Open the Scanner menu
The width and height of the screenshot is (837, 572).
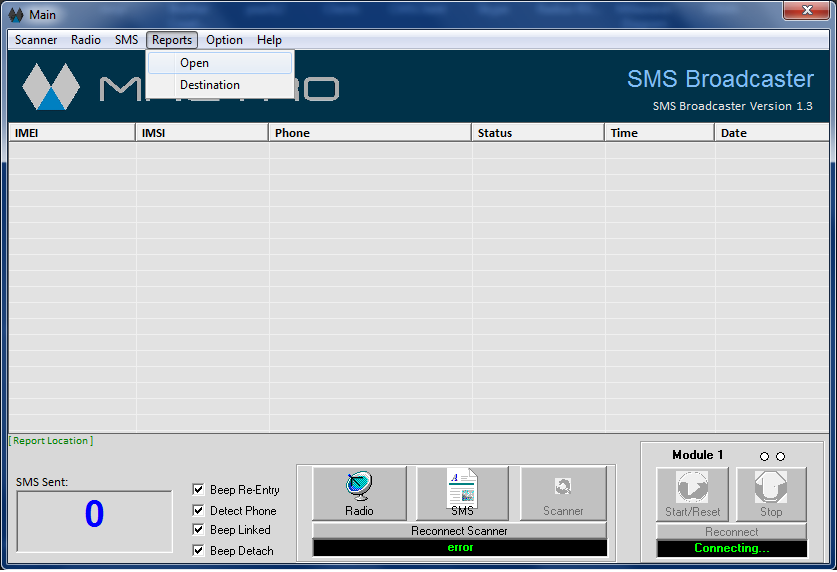(36, 40)
